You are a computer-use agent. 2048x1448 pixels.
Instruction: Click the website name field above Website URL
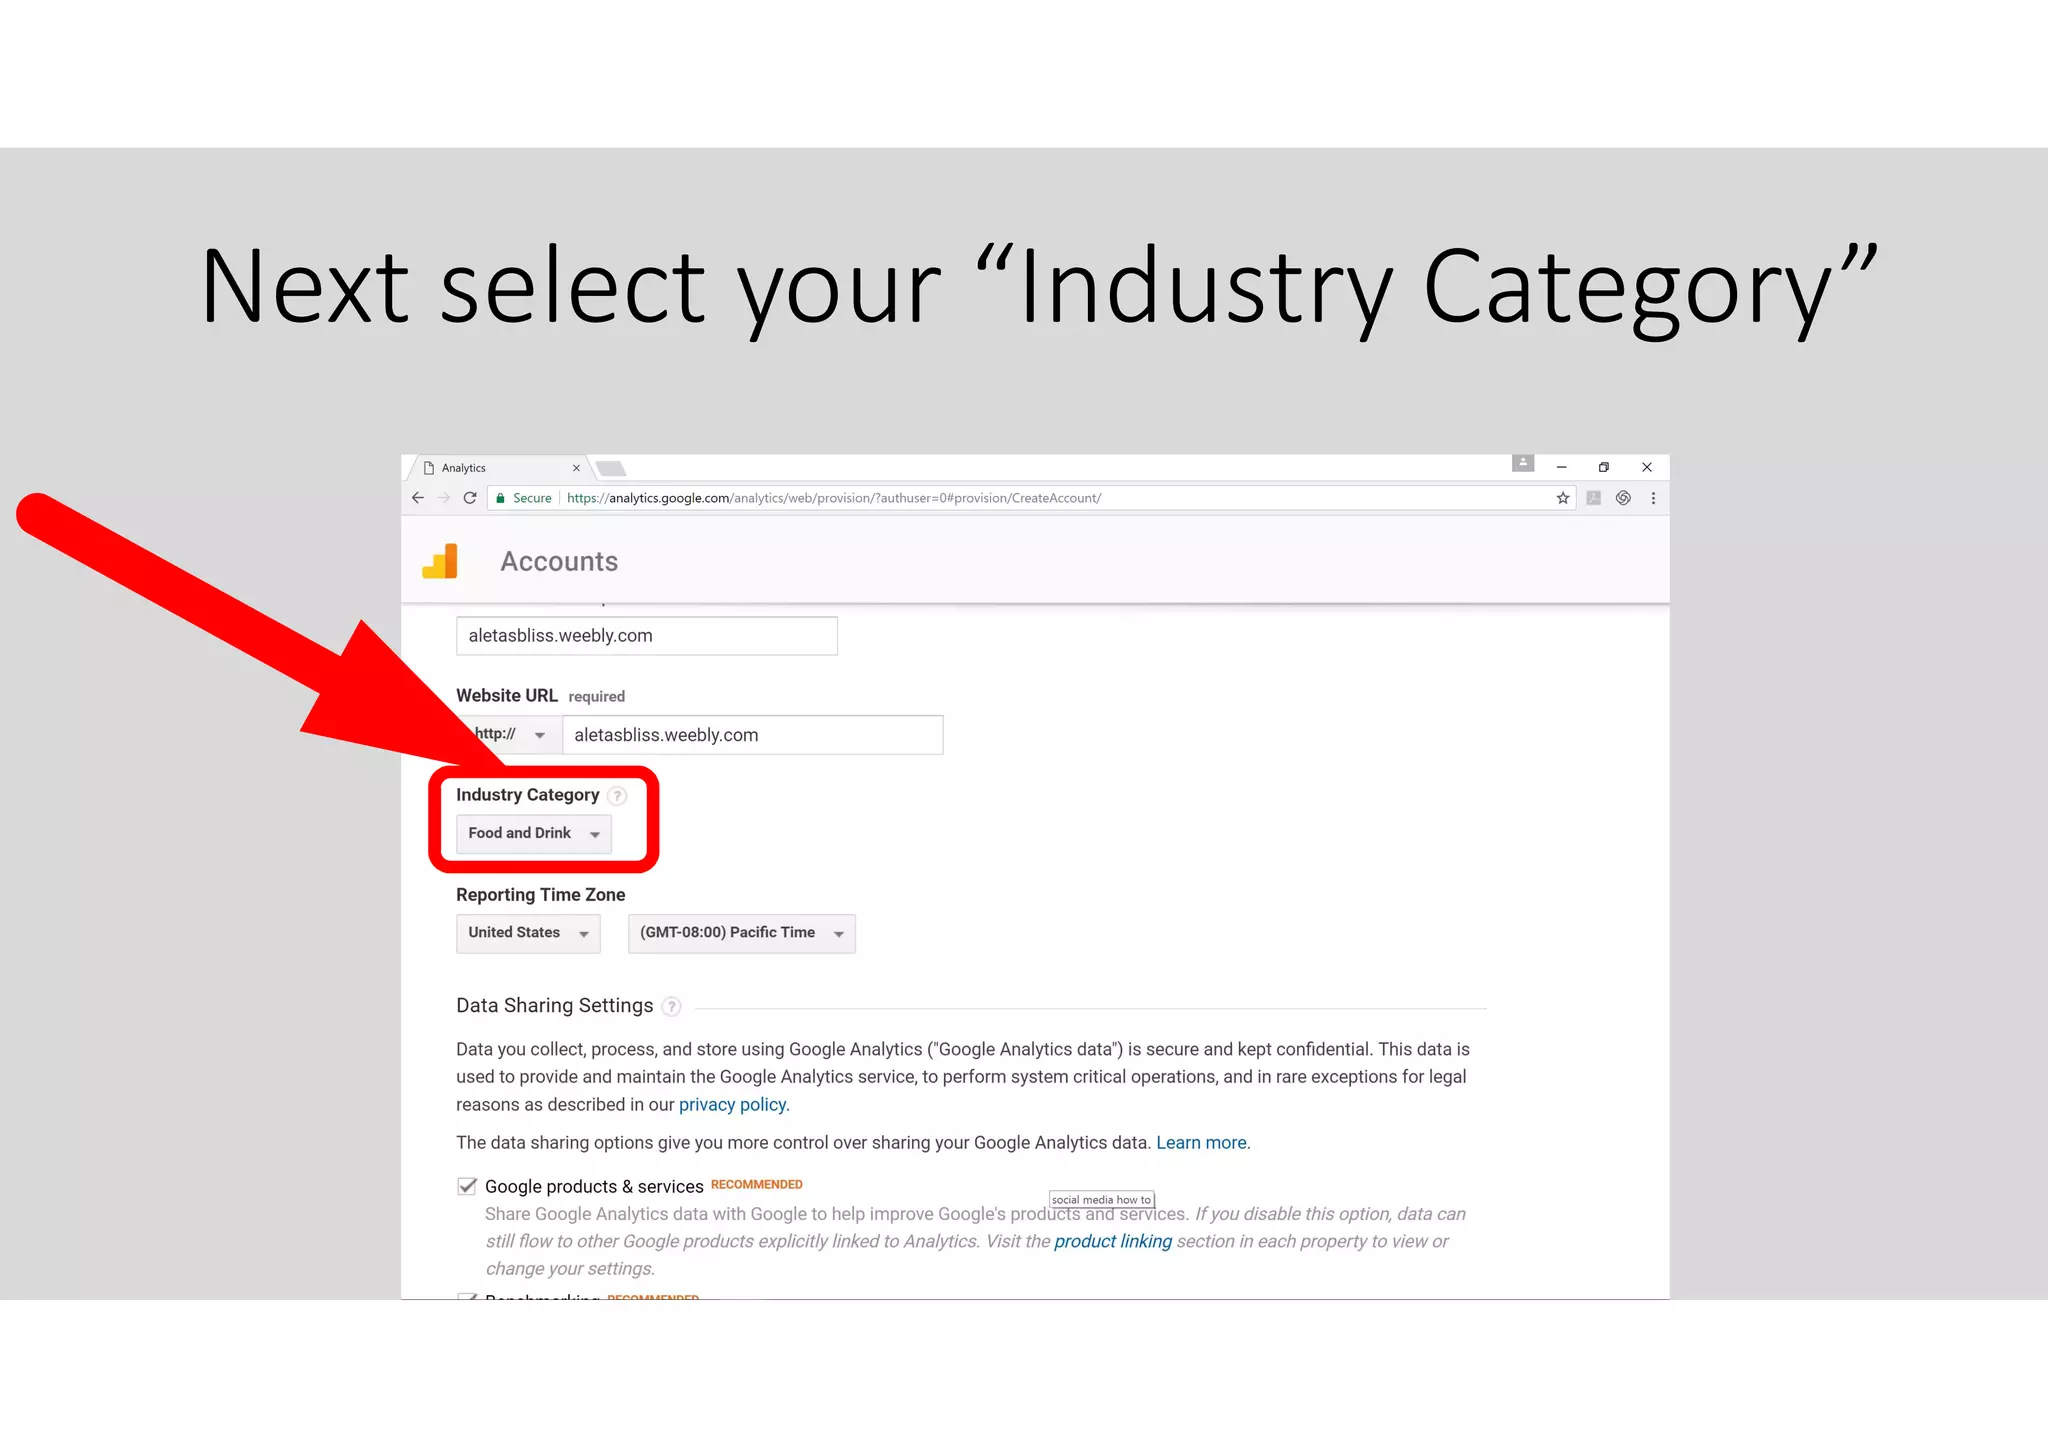tap(647, 636)
